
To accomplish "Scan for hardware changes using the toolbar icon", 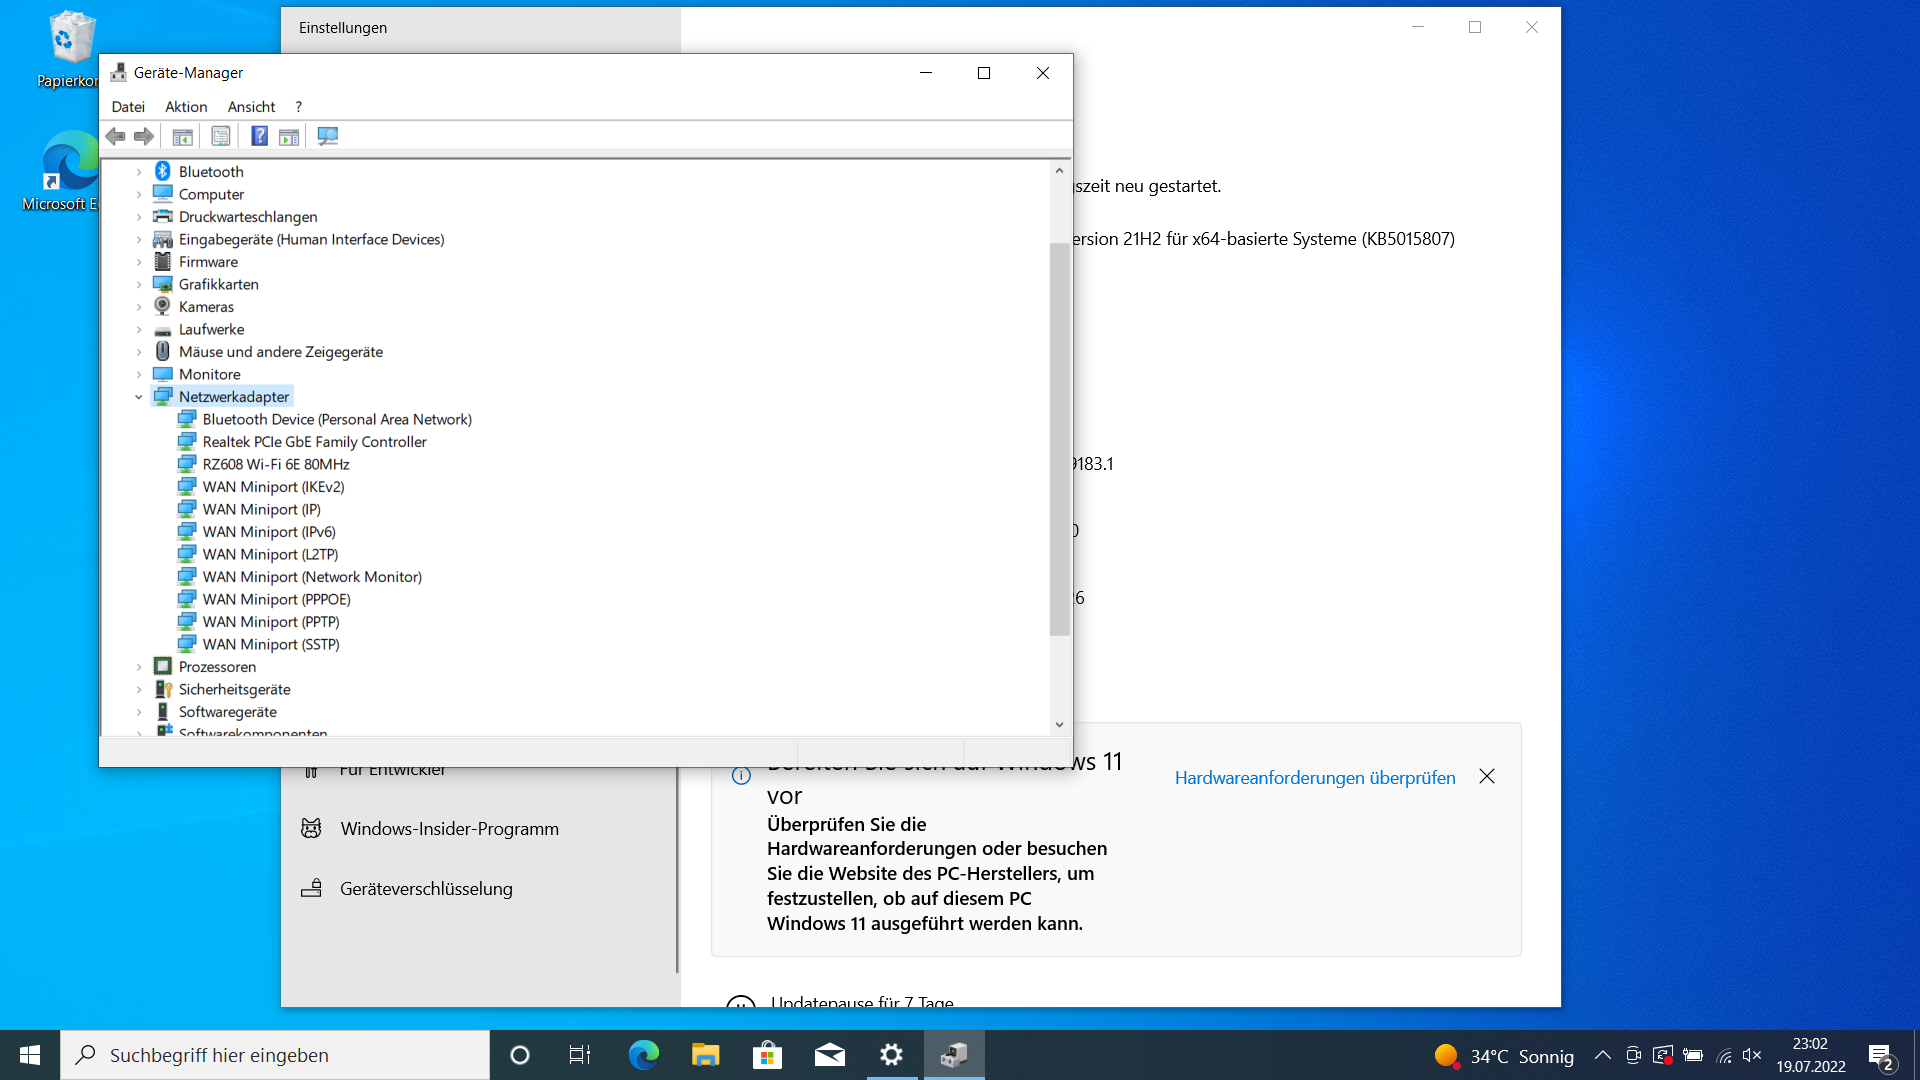I will [x=327, y=136].
